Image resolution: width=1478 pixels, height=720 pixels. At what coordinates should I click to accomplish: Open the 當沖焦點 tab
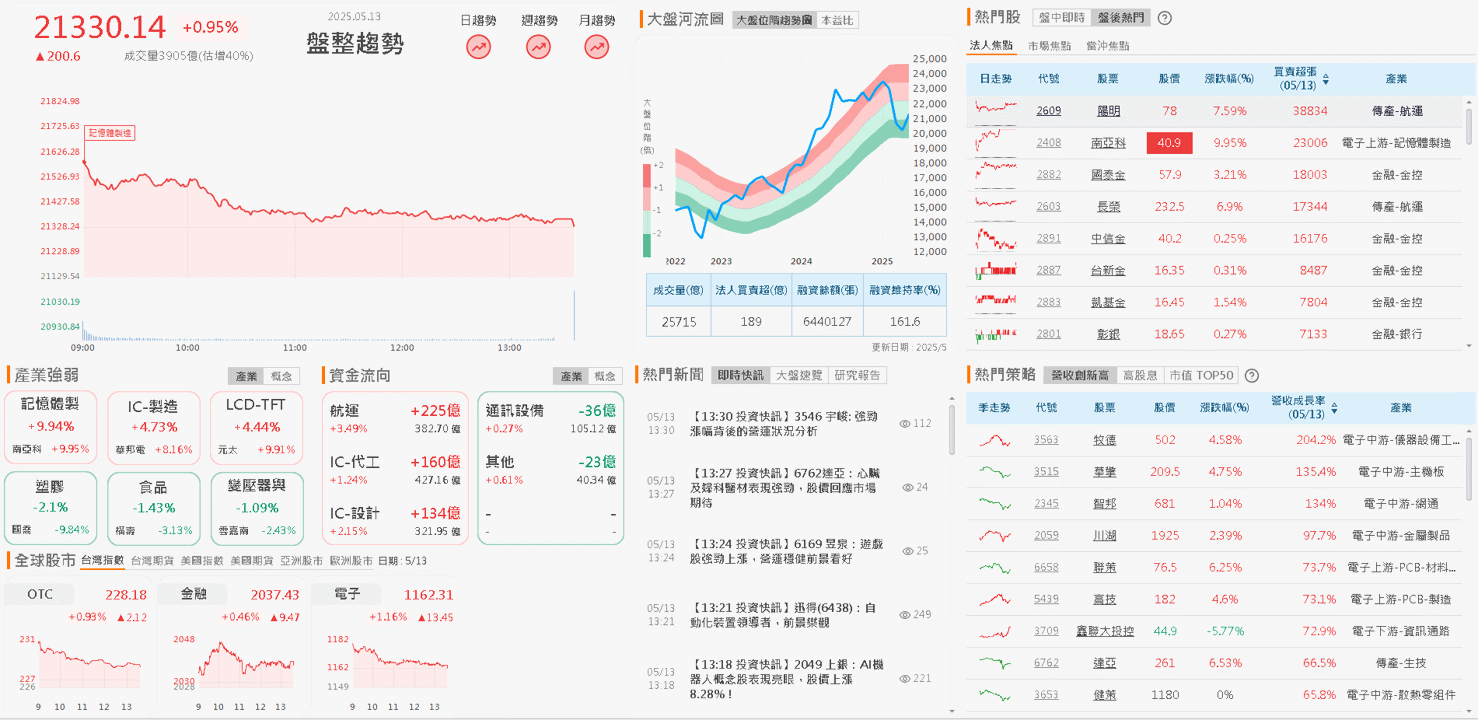[1107, 46]
